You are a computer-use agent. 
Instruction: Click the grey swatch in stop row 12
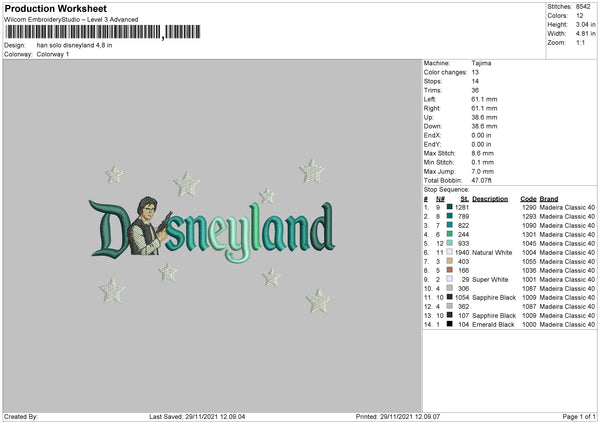[450, 306]
